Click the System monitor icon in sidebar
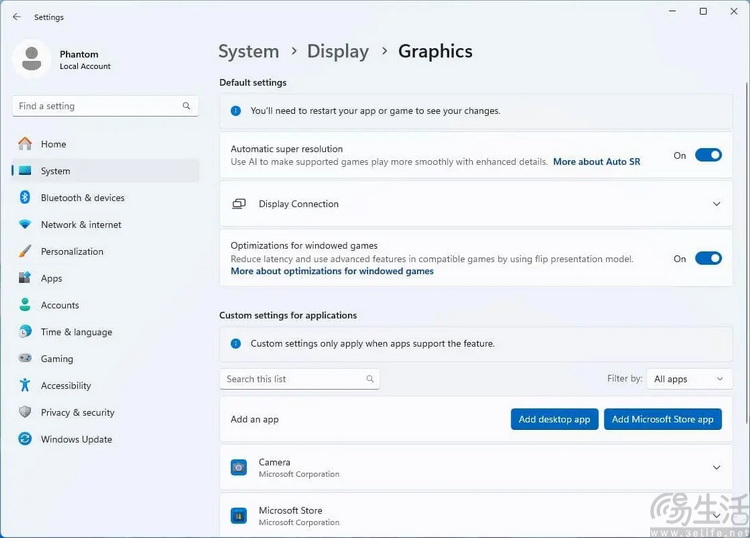This screenshot has height=538, width=750. 25,171
